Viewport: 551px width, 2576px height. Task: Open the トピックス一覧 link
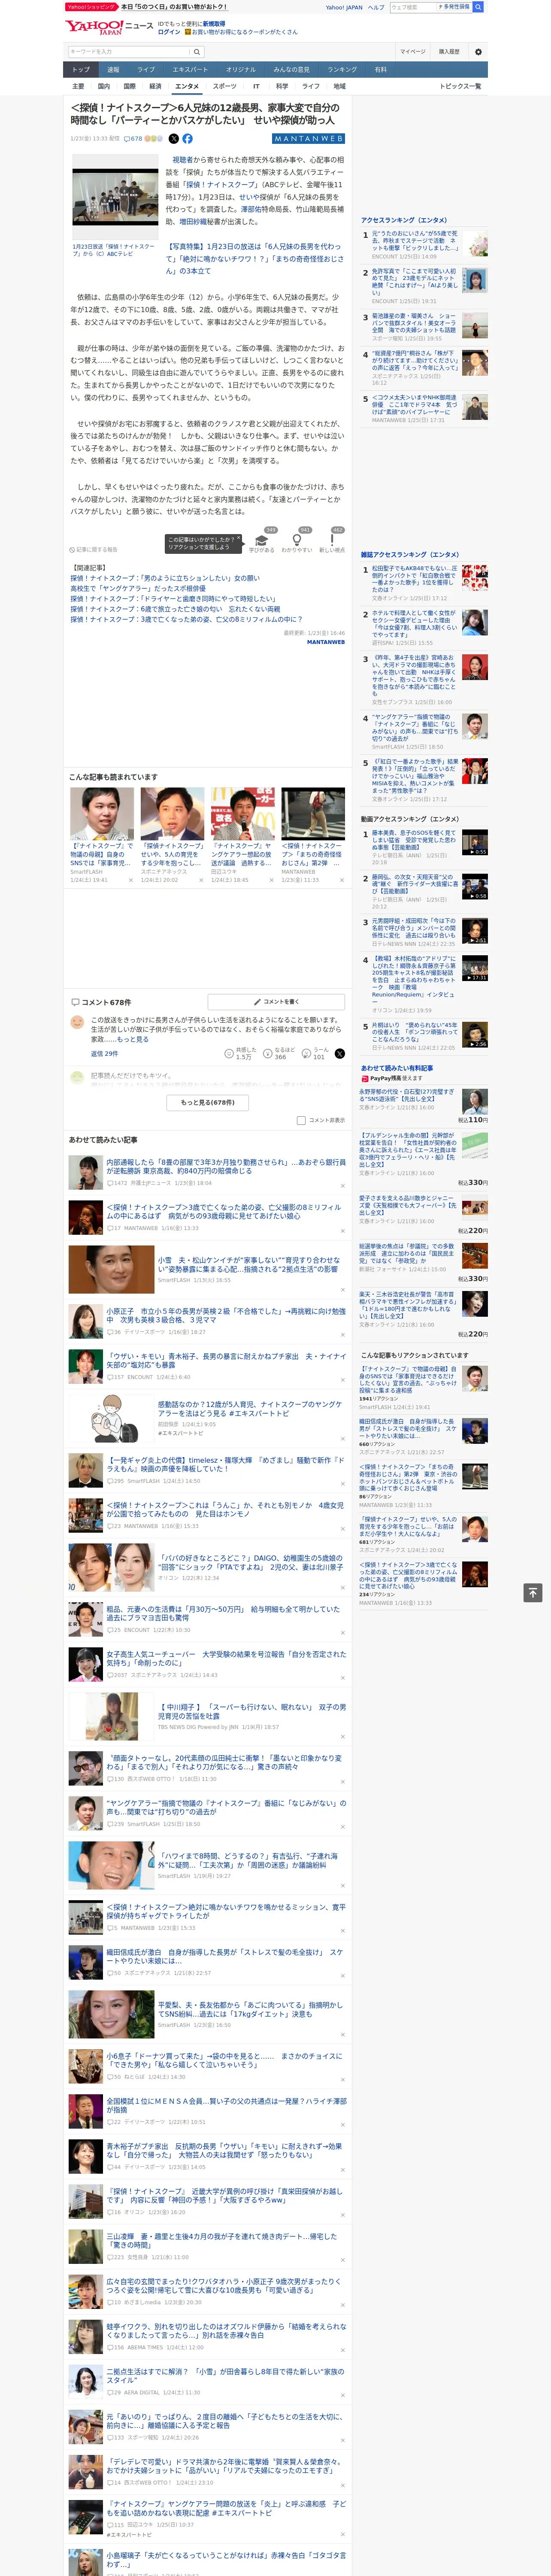460,86
